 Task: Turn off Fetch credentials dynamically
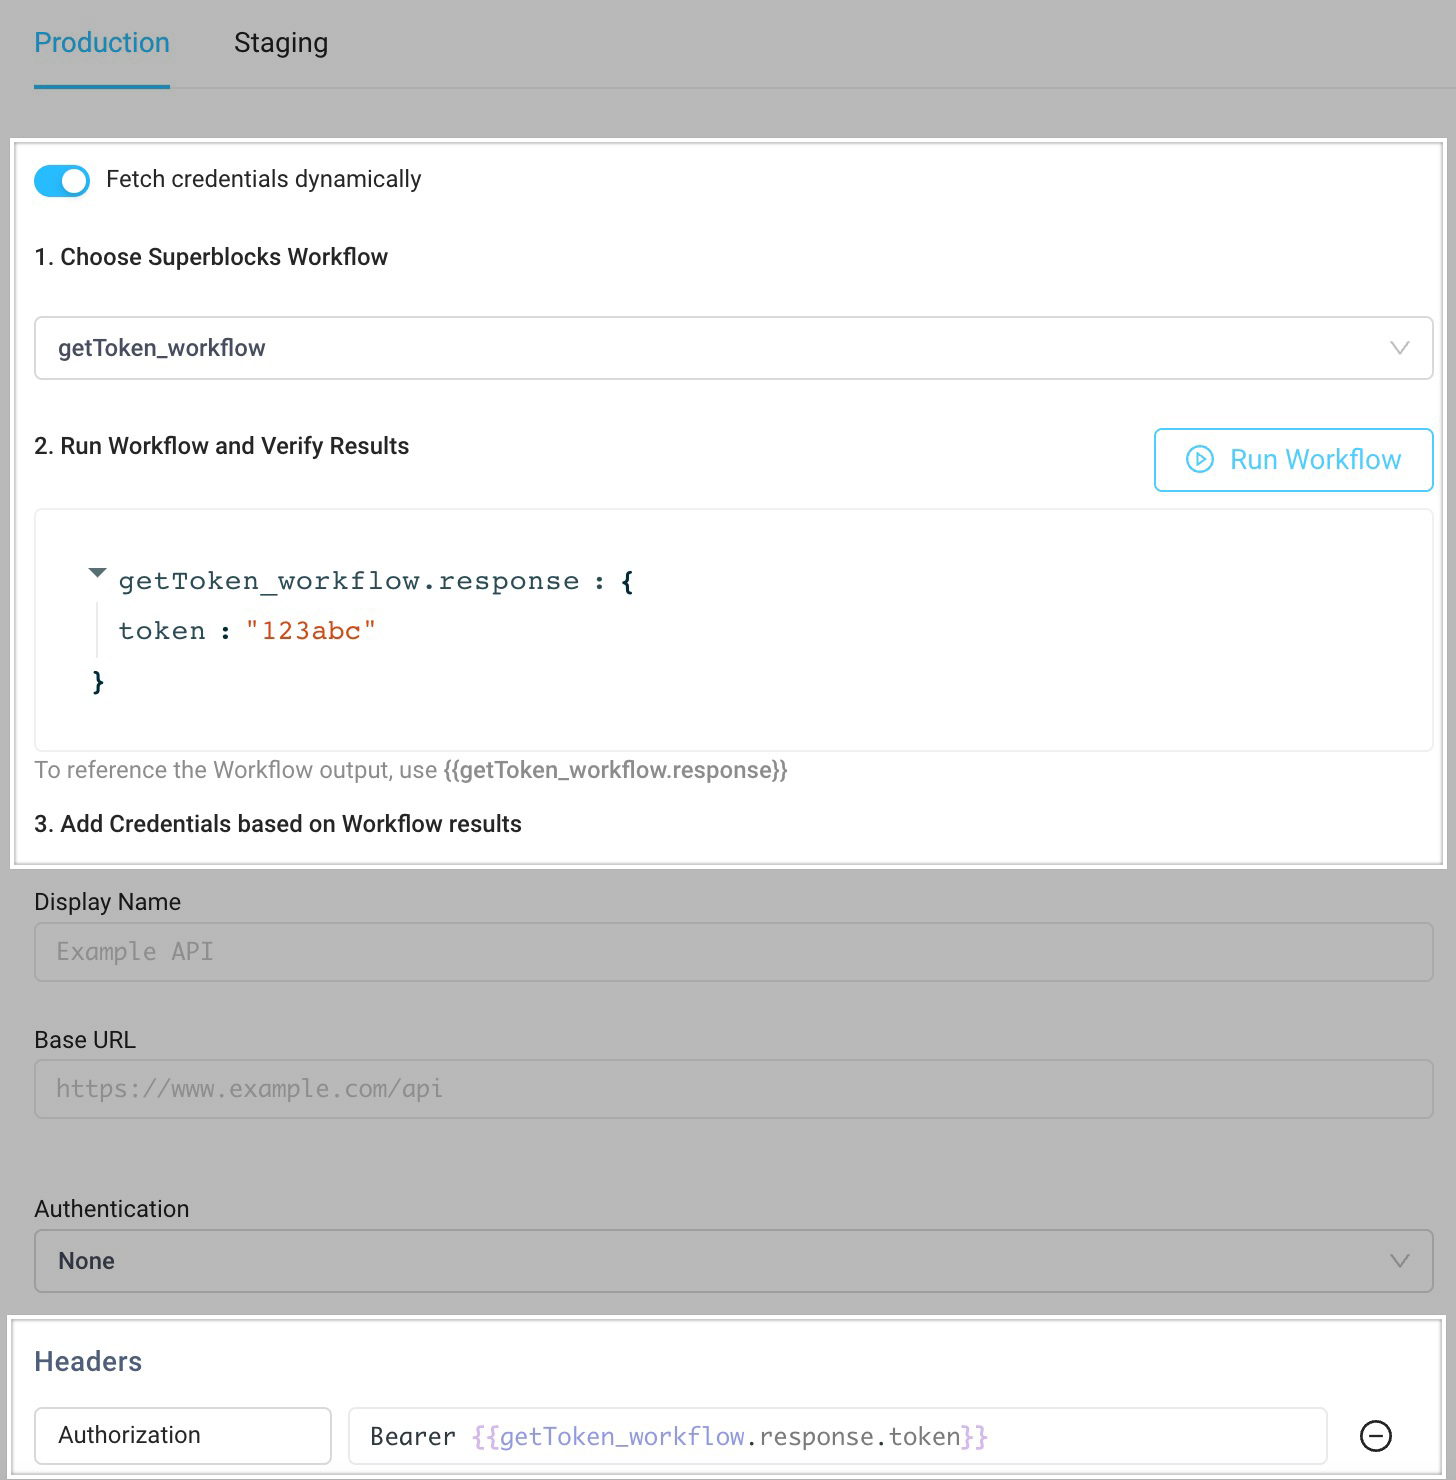click(62, 180)
